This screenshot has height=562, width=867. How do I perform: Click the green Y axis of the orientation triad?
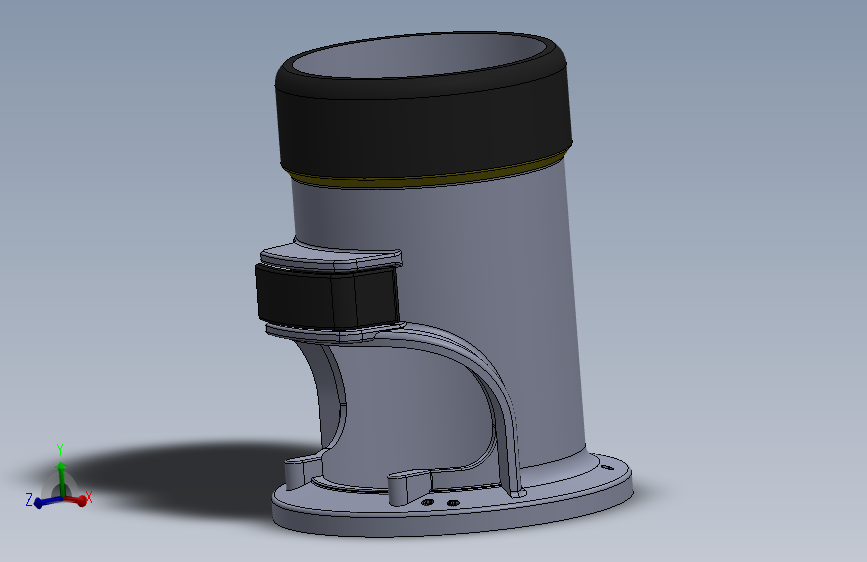[61, 480]
